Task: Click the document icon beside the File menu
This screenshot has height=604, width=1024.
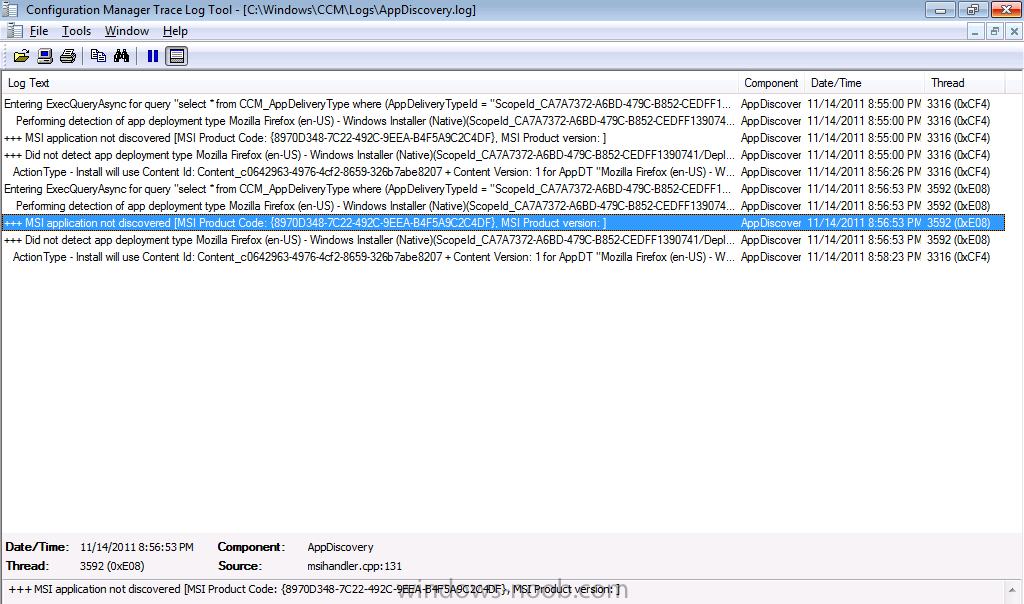Action: (14, 31)
